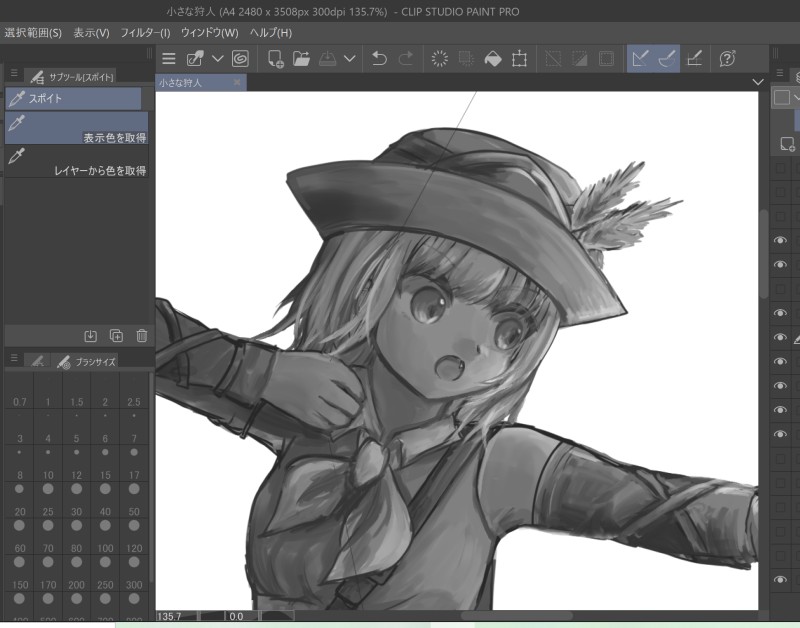
Task: Open the フィルター(I) menu
Action: (145, 33)
